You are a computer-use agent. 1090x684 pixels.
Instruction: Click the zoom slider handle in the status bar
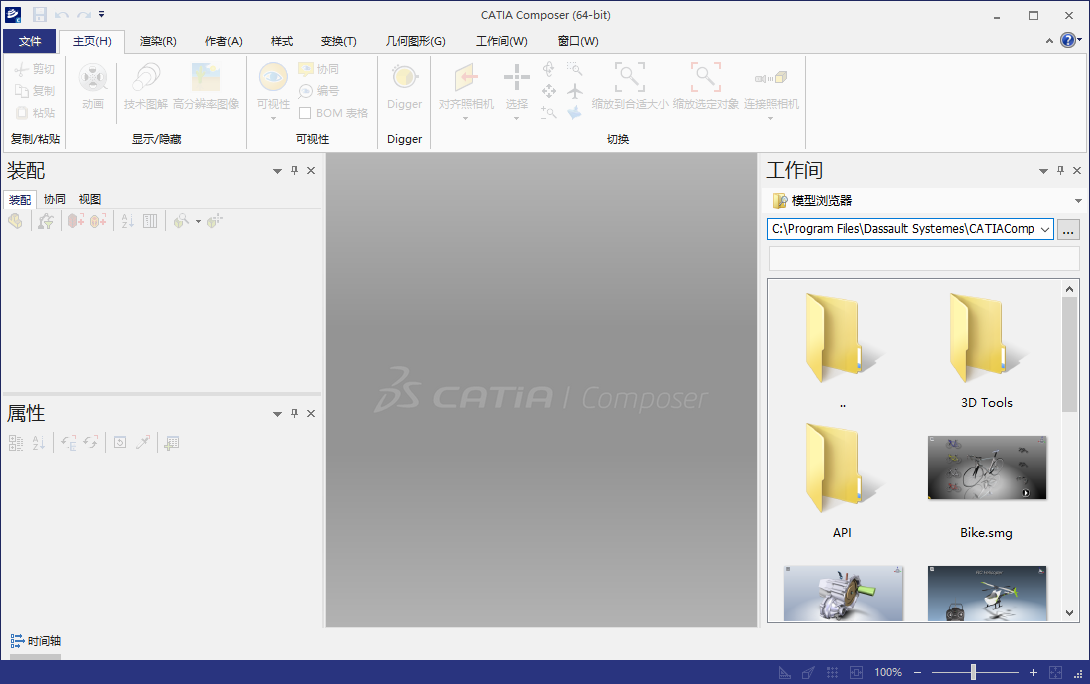click(x=973, y=671)
